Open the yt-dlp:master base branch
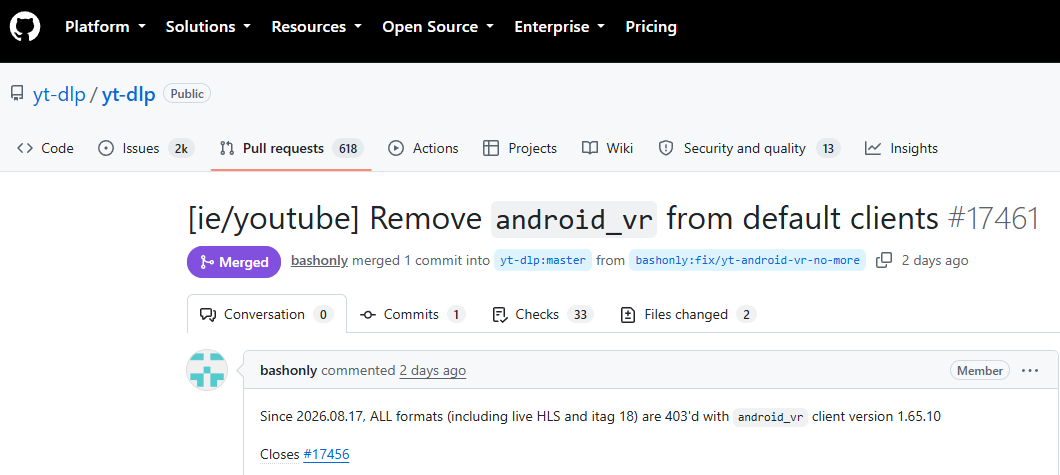The height and width of the screenshot is (475, 1060). pyautogui.click(x=543, y=260)
